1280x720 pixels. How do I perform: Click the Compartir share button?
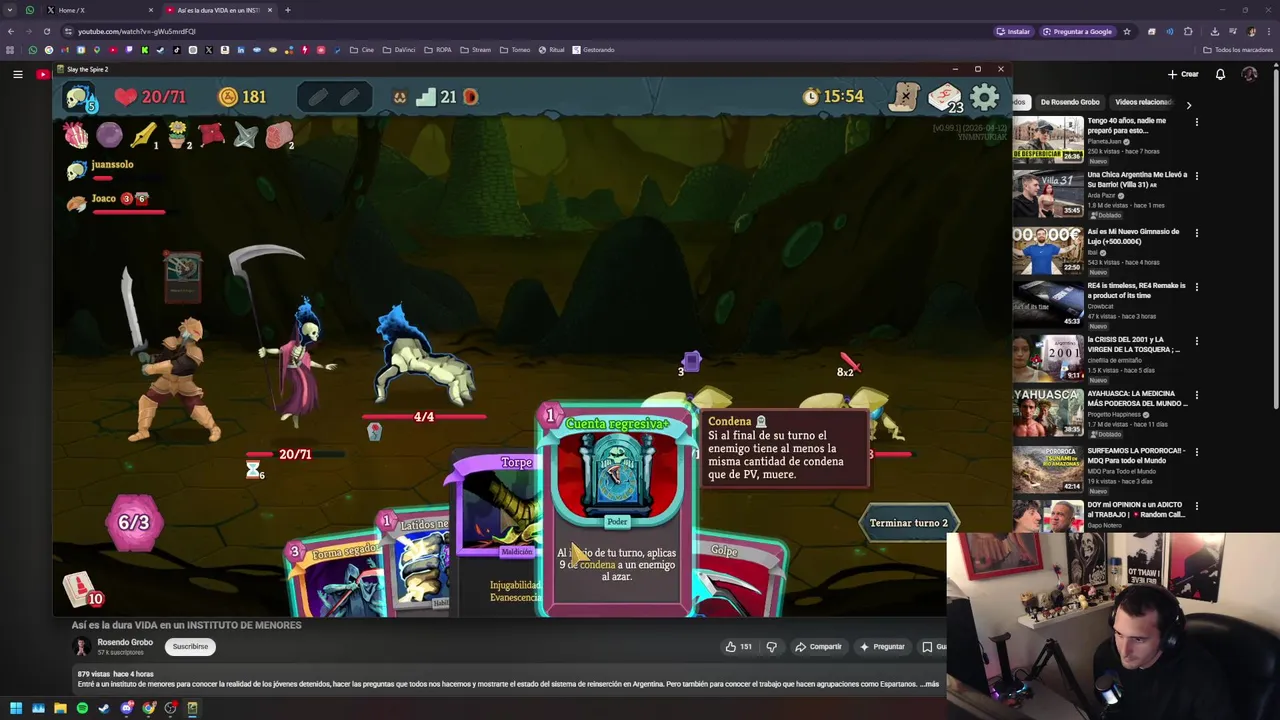[818, 647]
